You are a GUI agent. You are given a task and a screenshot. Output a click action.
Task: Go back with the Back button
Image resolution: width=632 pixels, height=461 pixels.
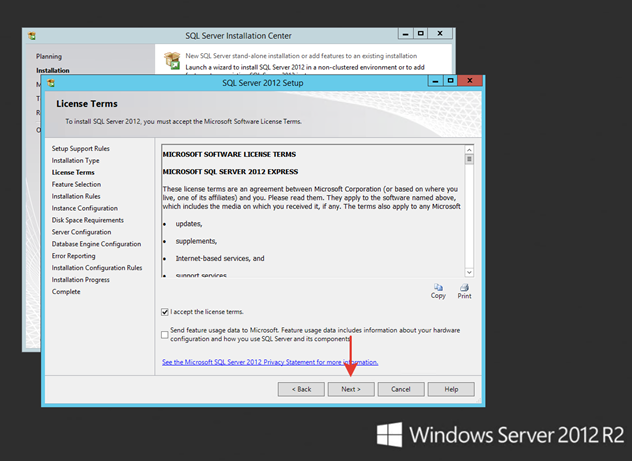pos(301,389)
